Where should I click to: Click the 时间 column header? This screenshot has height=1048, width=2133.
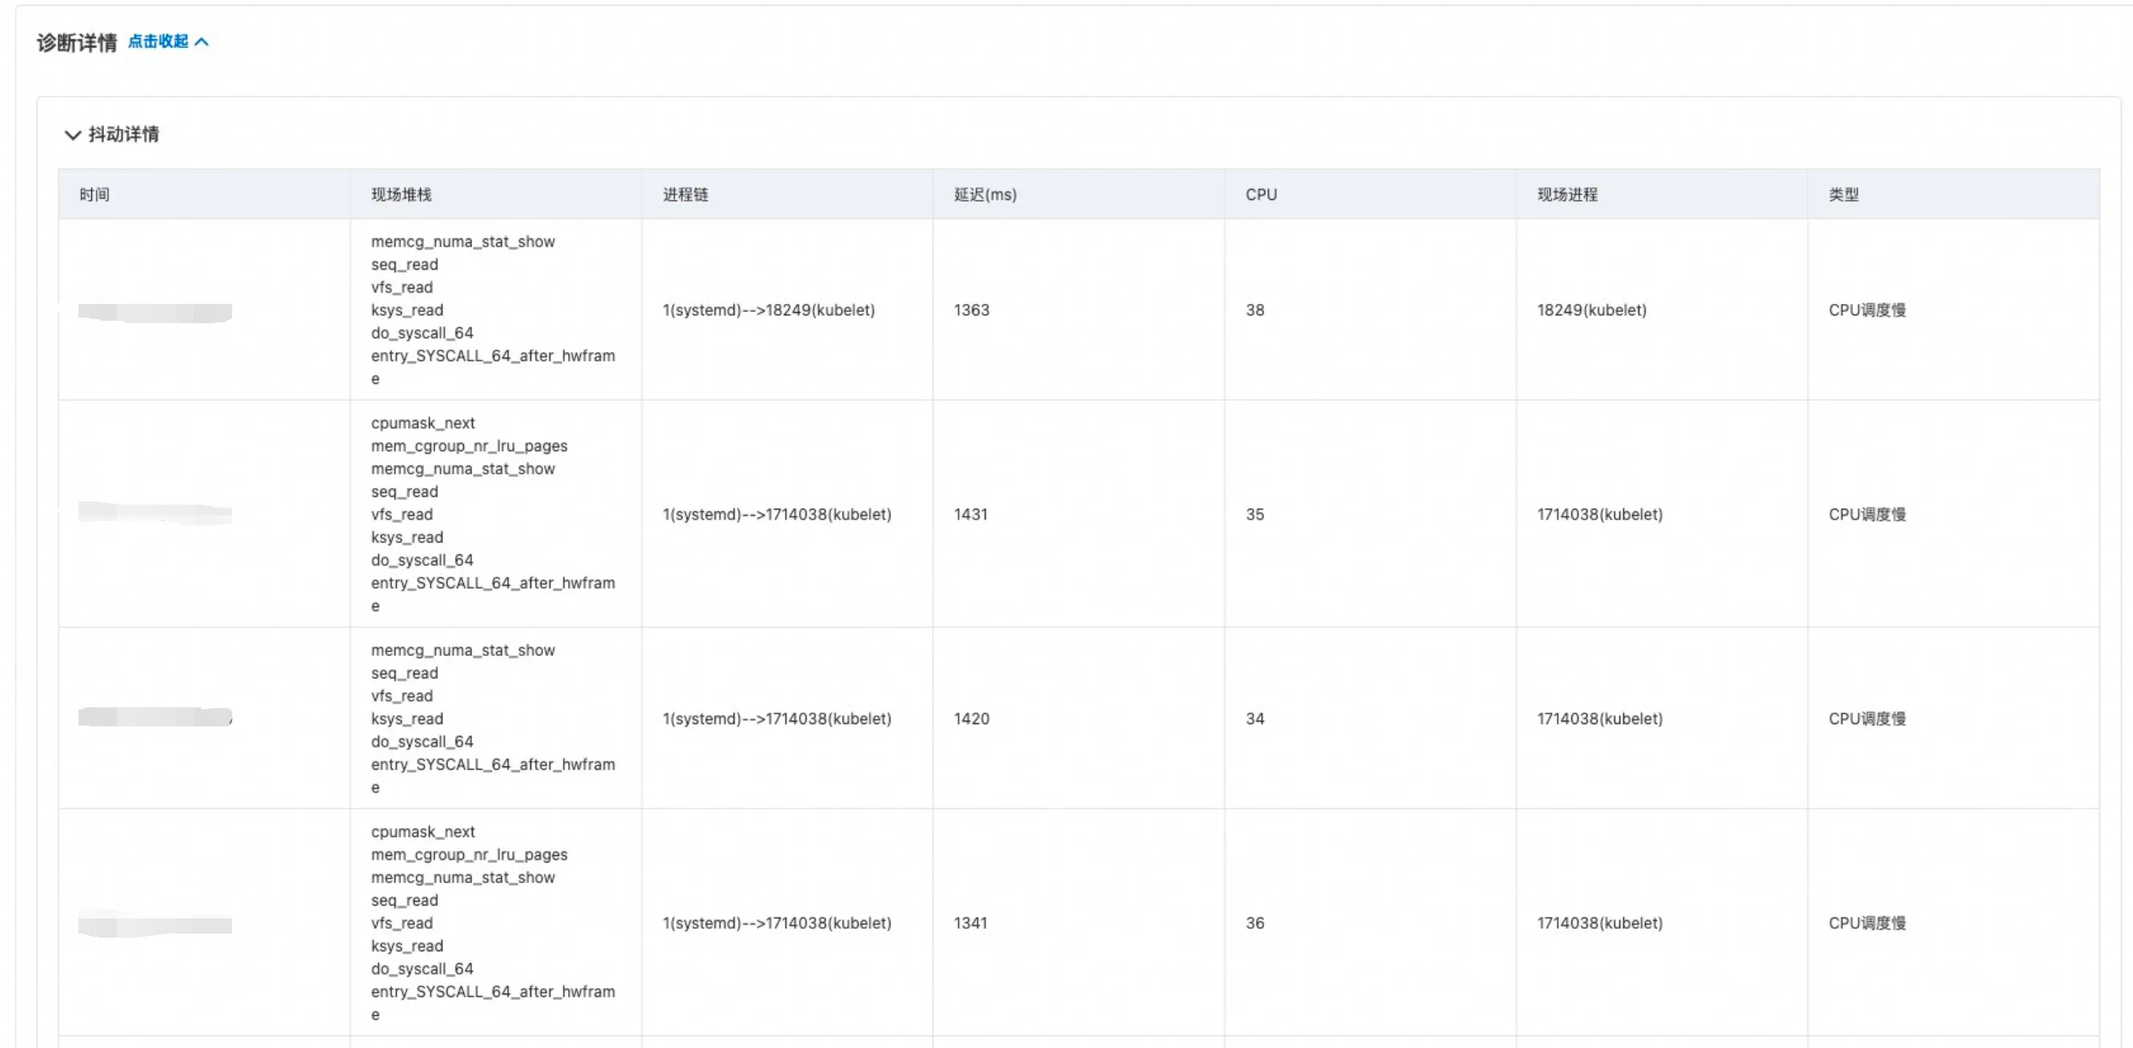94,195
